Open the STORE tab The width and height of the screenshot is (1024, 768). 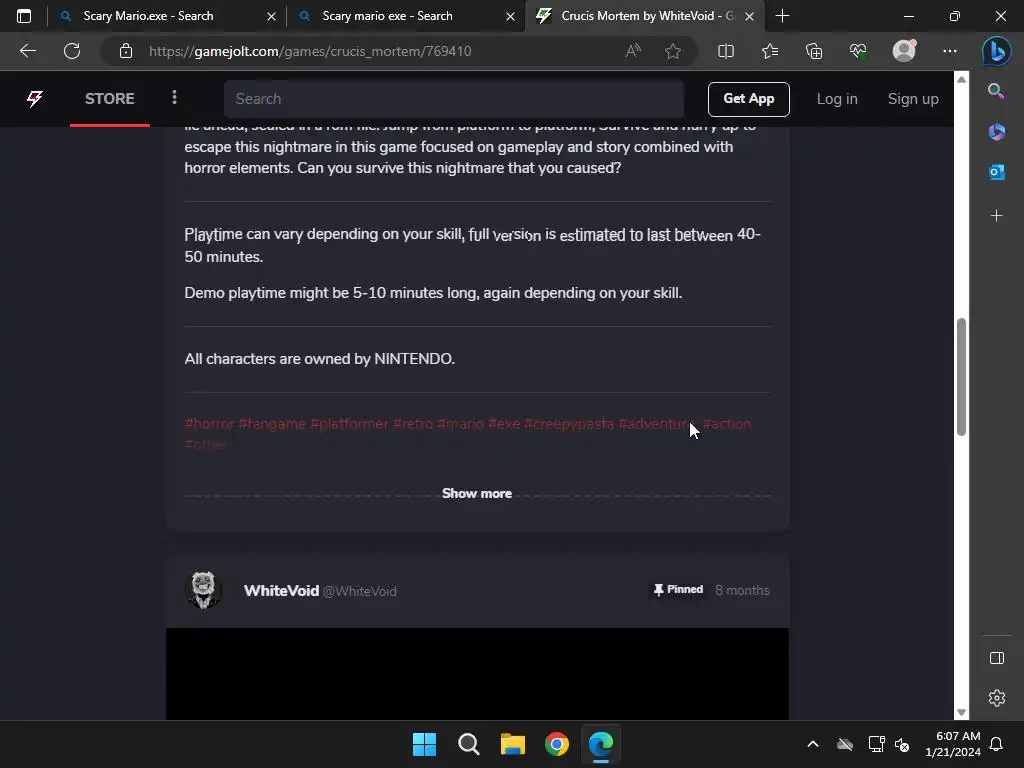pyautogui.click(x=110, y=99)
